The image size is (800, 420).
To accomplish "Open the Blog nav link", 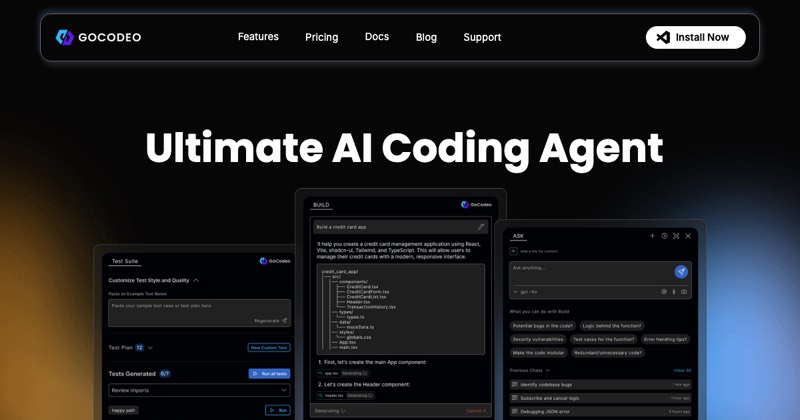I will (426, 37).
